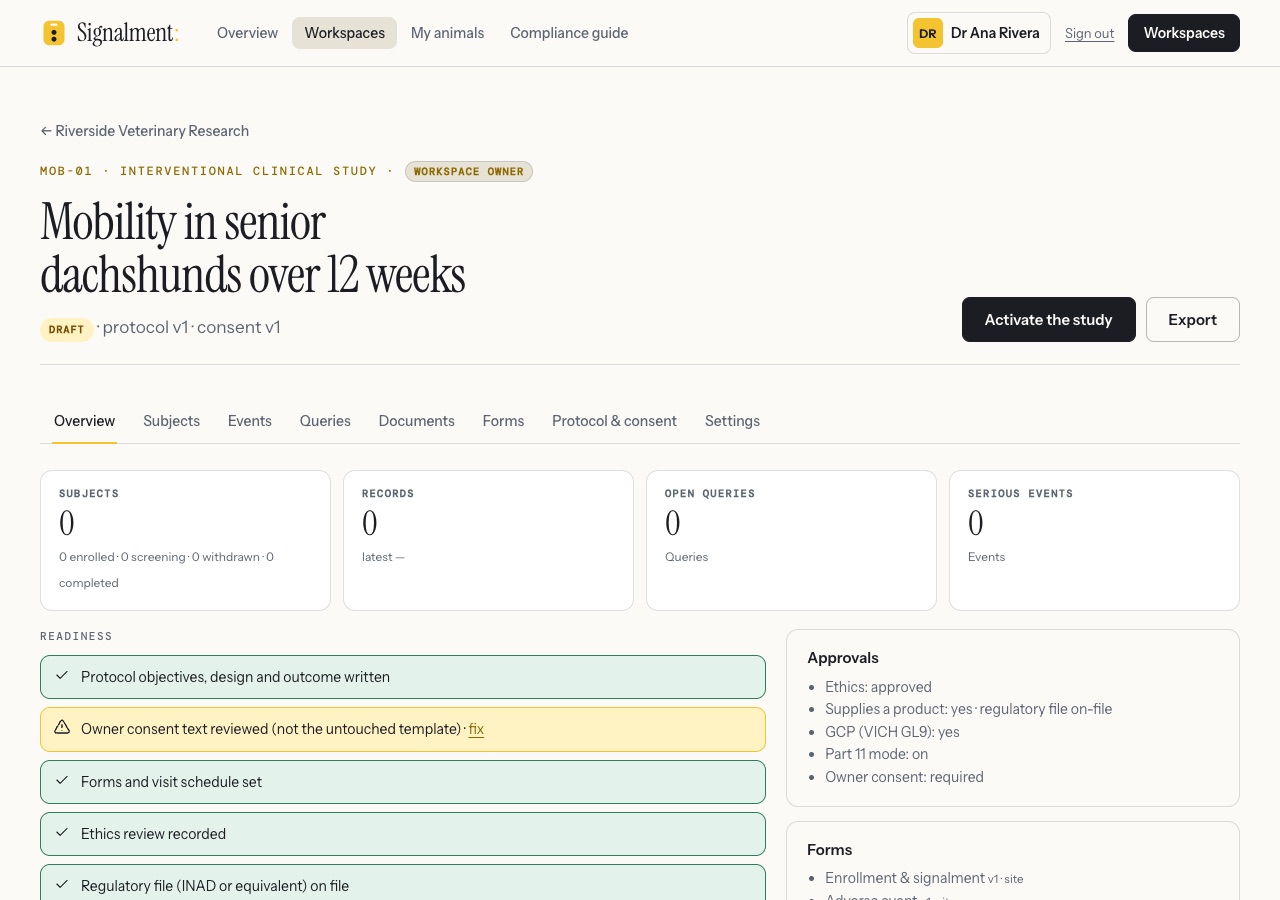Click the 'consent v1' text under title
This screenshot has width=1280, height=900.
[x=238, y=327]
